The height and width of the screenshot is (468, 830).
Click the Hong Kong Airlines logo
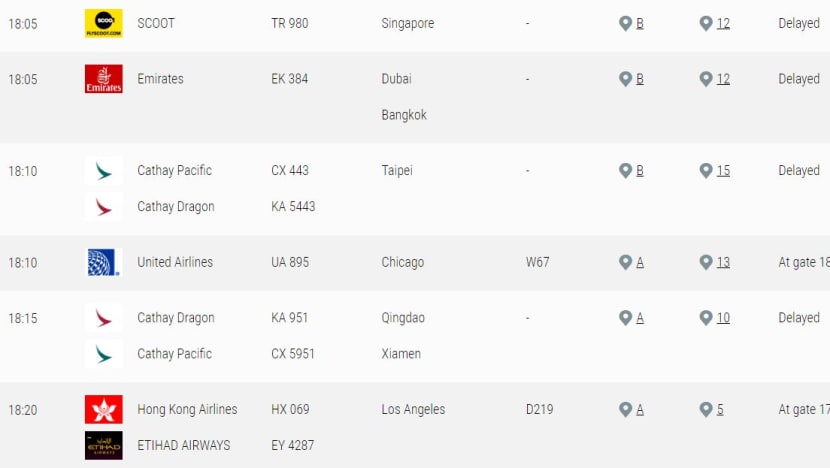[x=104, y=409]
